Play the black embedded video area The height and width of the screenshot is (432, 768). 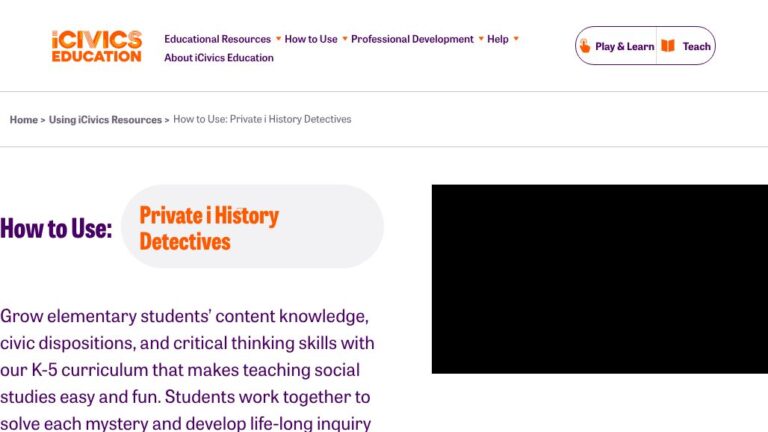pyautogui.click(x=600, y=279)
